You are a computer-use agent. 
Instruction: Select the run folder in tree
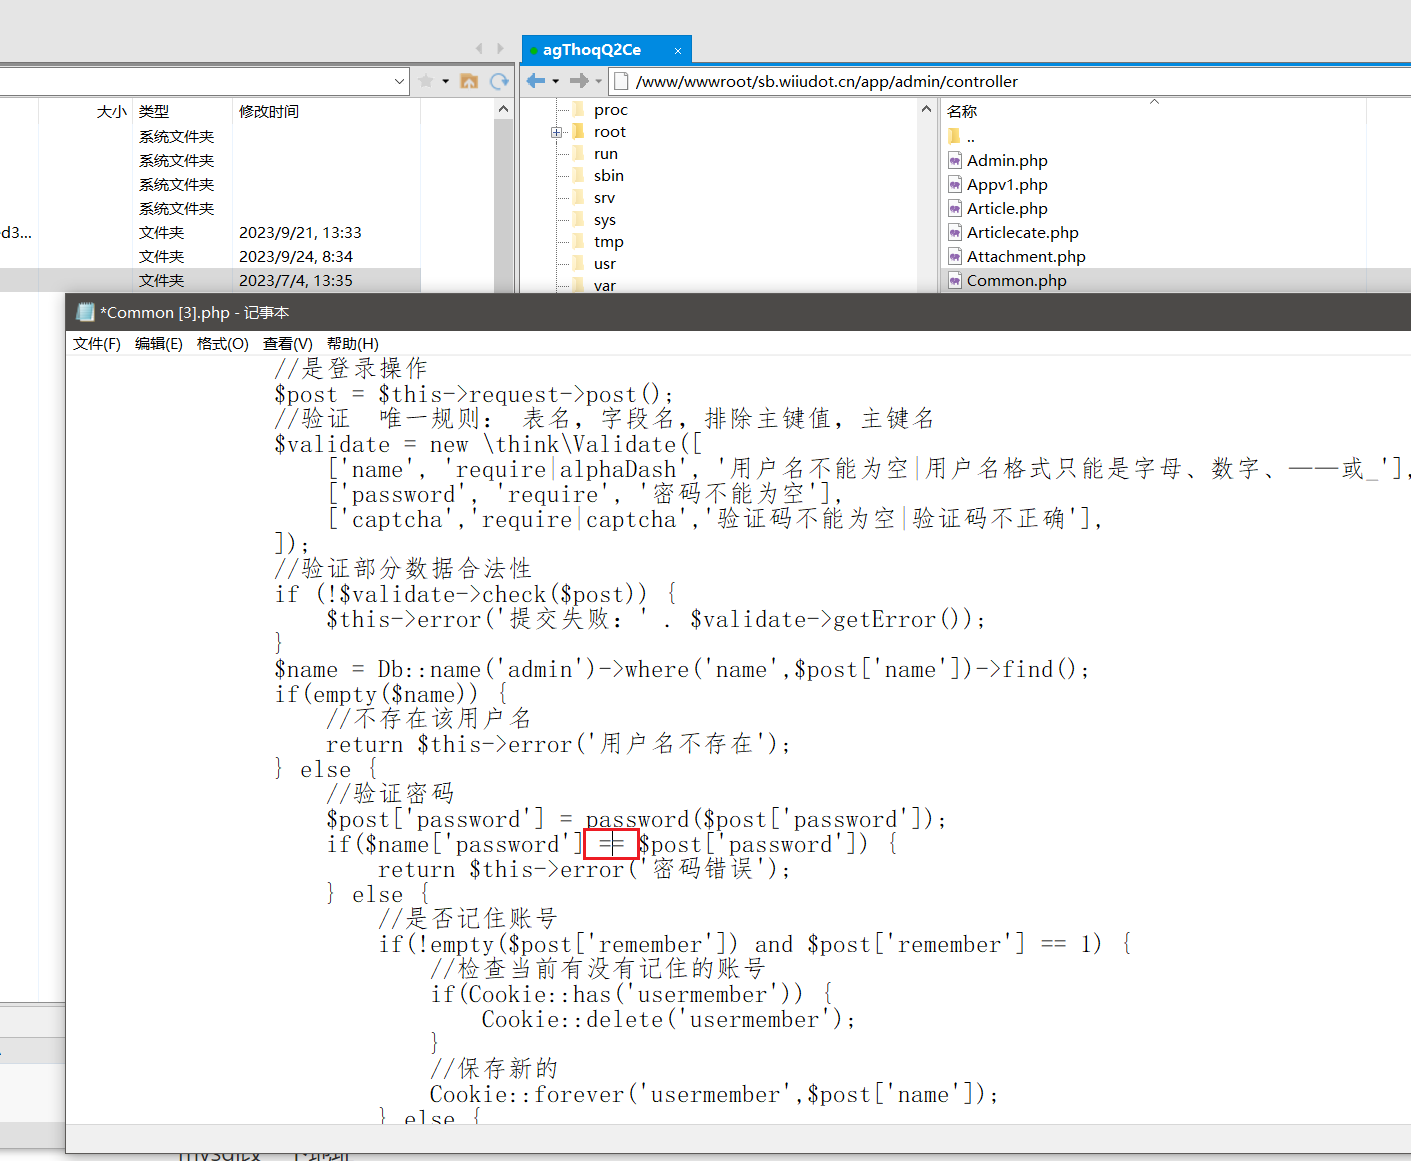pyautogui.click(x=606, y=154)
